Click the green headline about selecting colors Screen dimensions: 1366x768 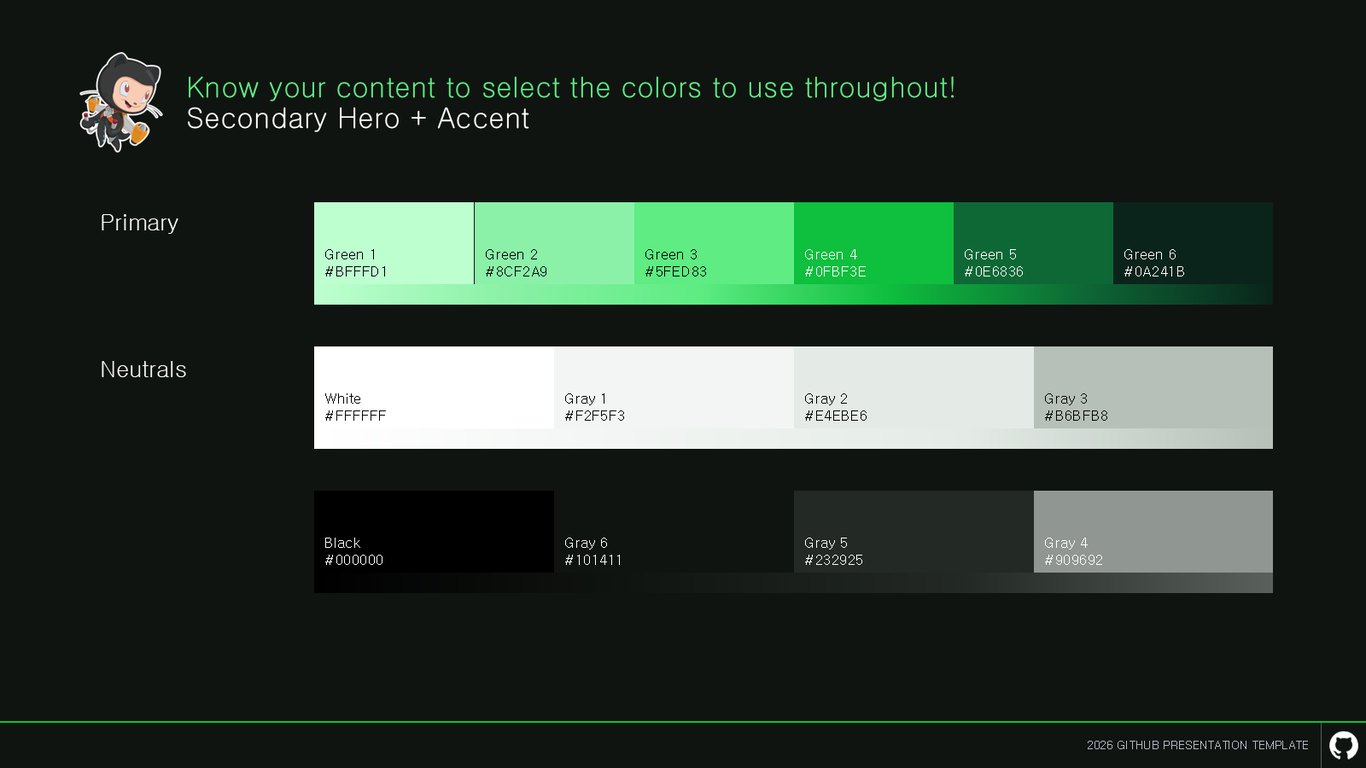click(x=571, y=88)
